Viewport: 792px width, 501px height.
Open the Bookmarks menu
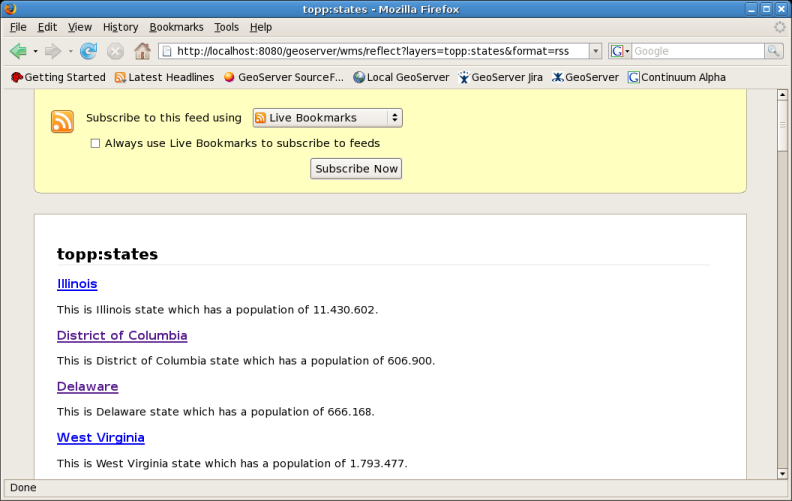click(x=174, y=27)
